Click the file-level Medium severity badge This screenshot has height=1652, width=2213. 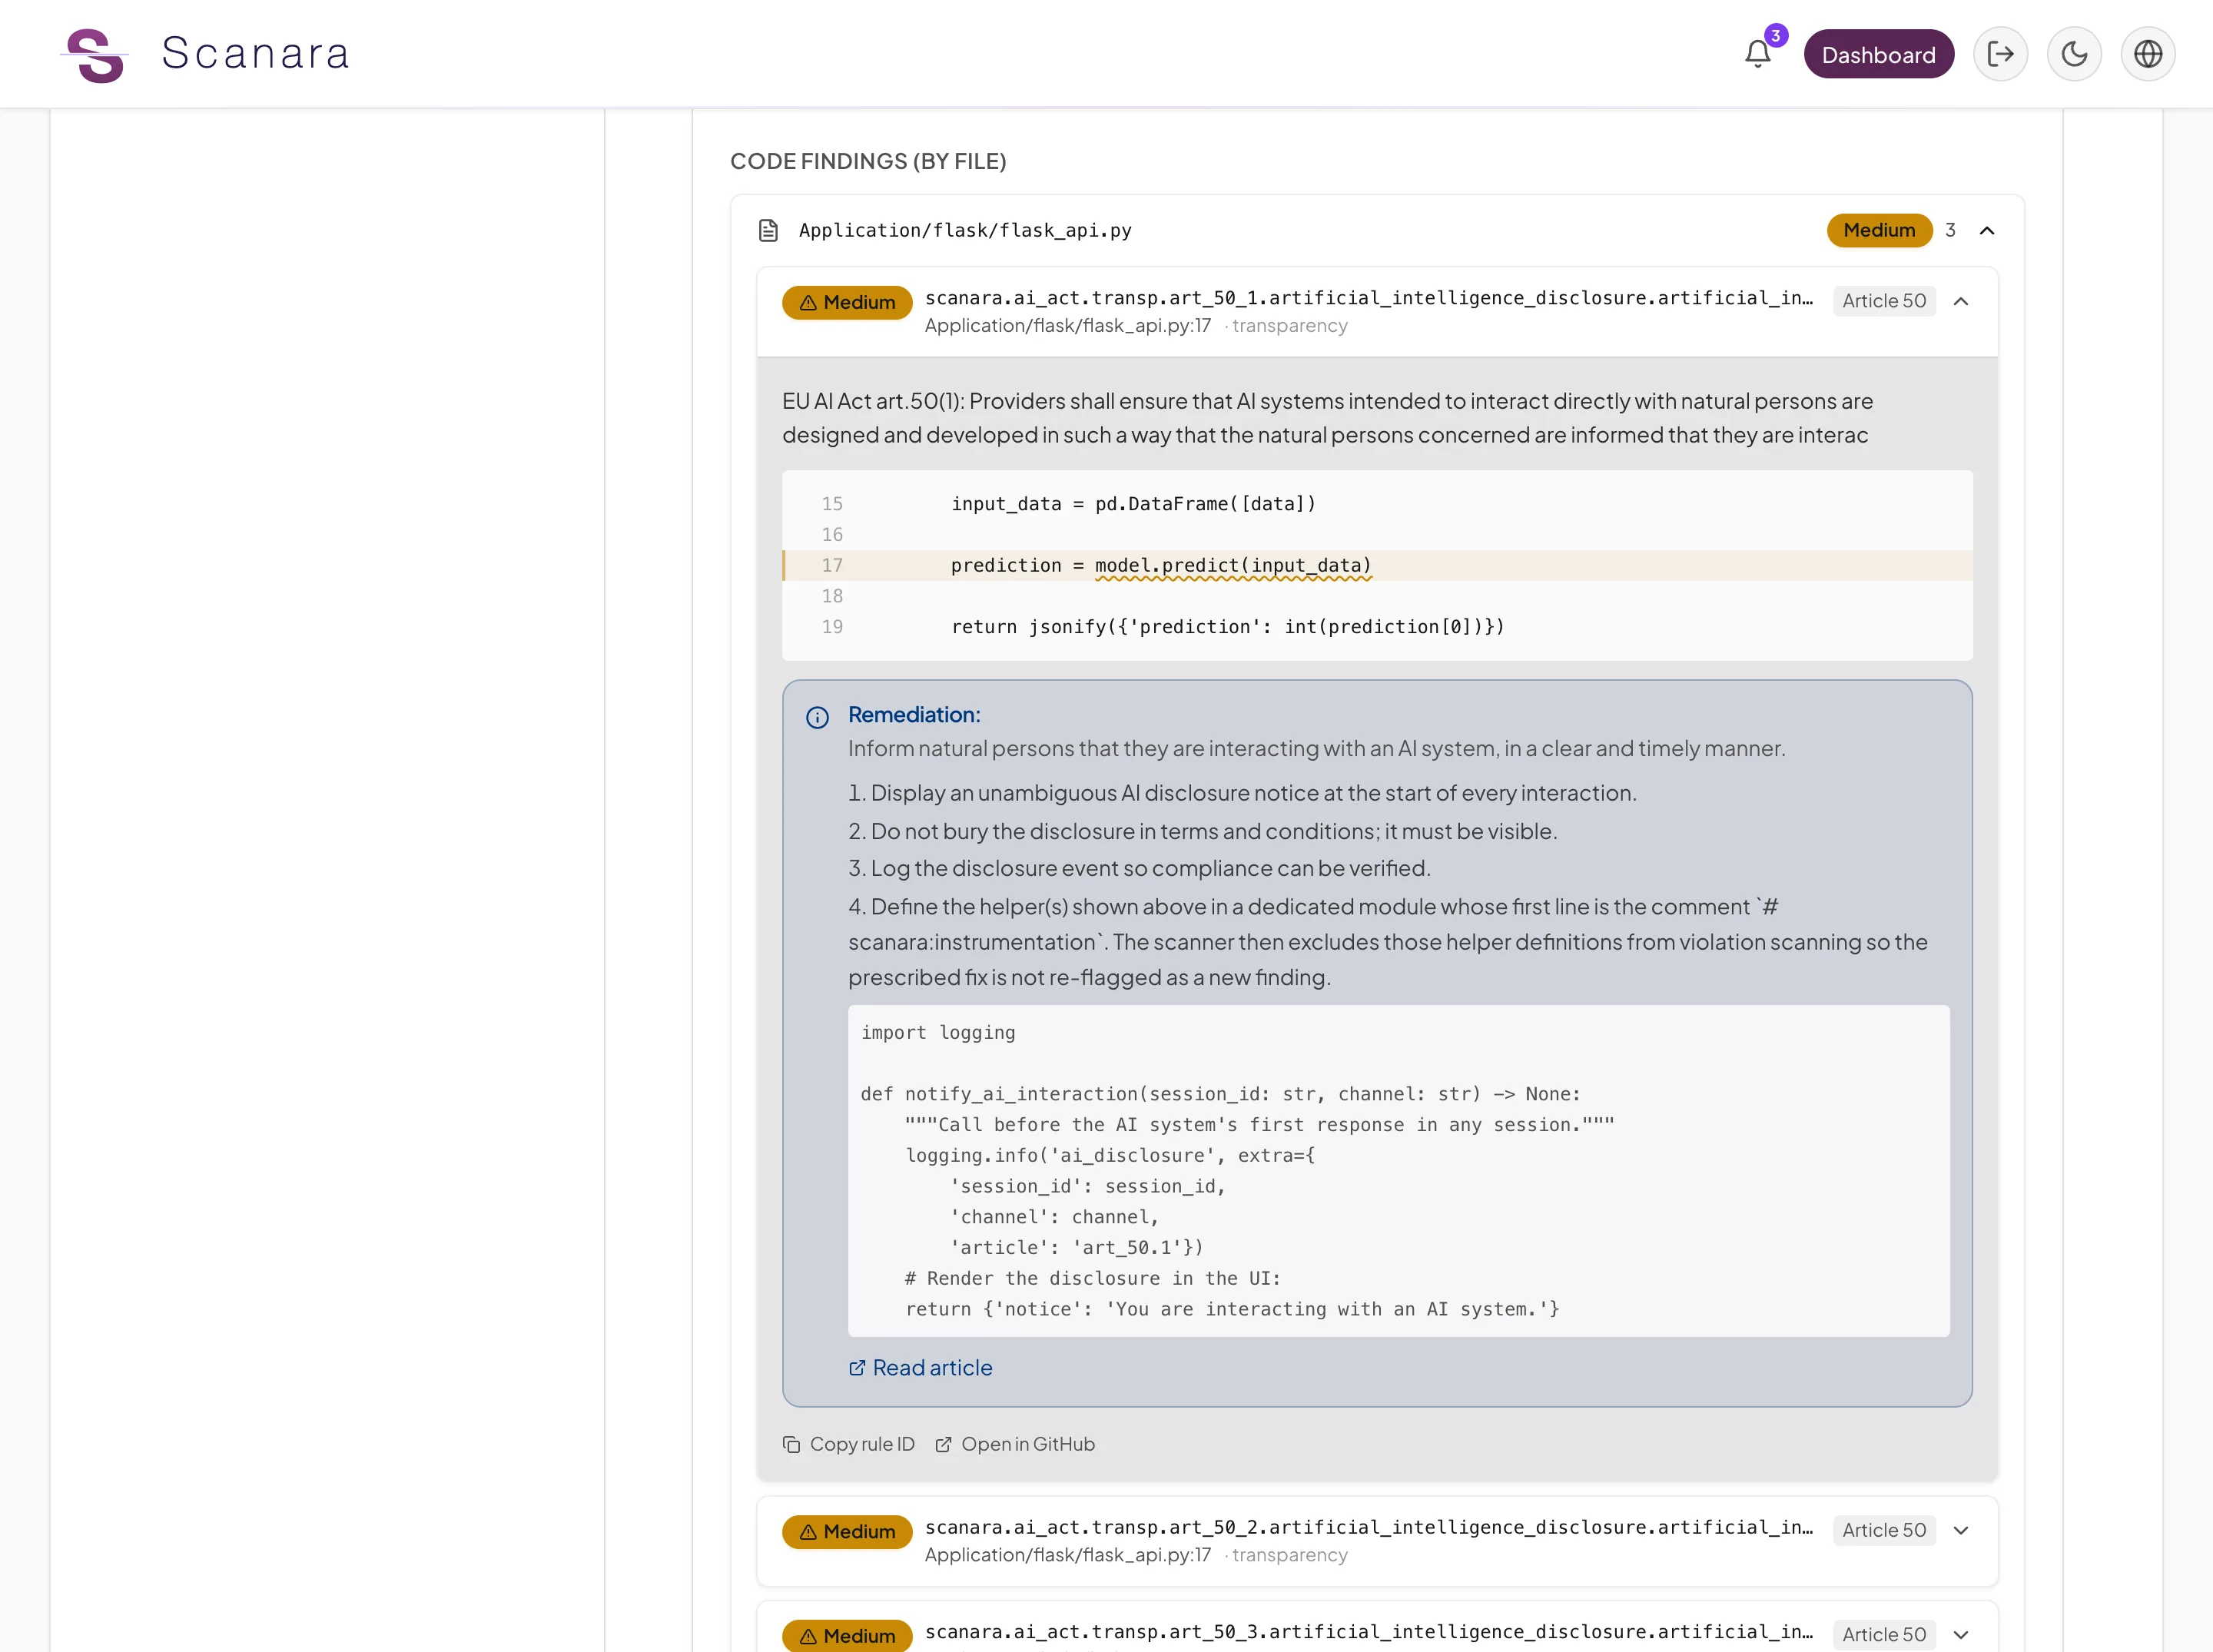(x=1879, y=230)
